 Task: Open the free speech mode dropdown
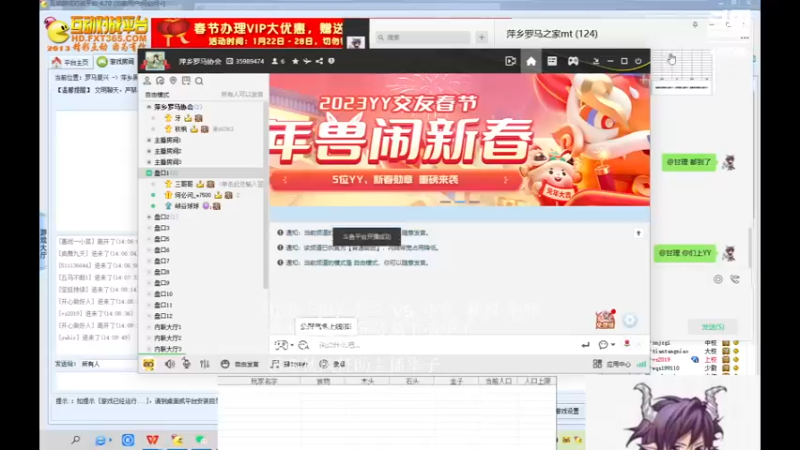click(240, 364)
